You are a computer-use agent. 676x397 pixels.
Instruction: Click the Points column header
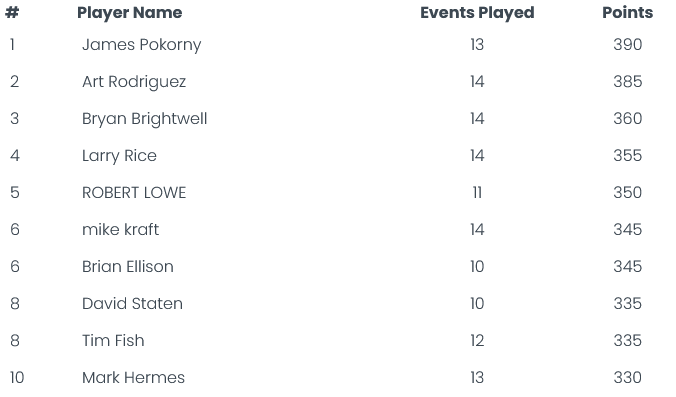tap(627, 13)
